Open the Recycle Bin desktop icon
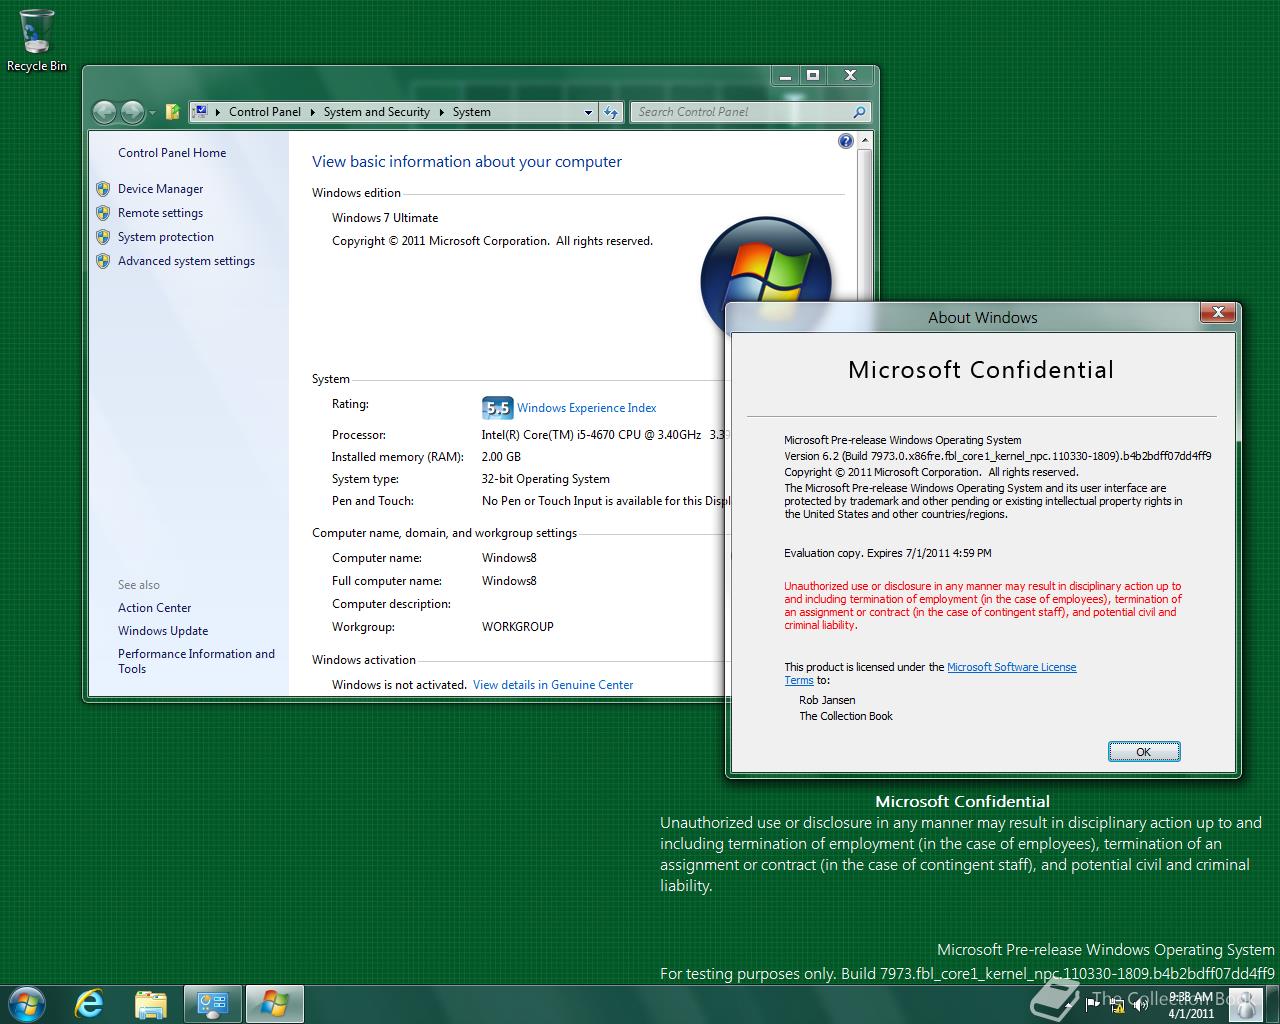The width and height of the screenshot is (1280, 1024). (x=37, y=40)
